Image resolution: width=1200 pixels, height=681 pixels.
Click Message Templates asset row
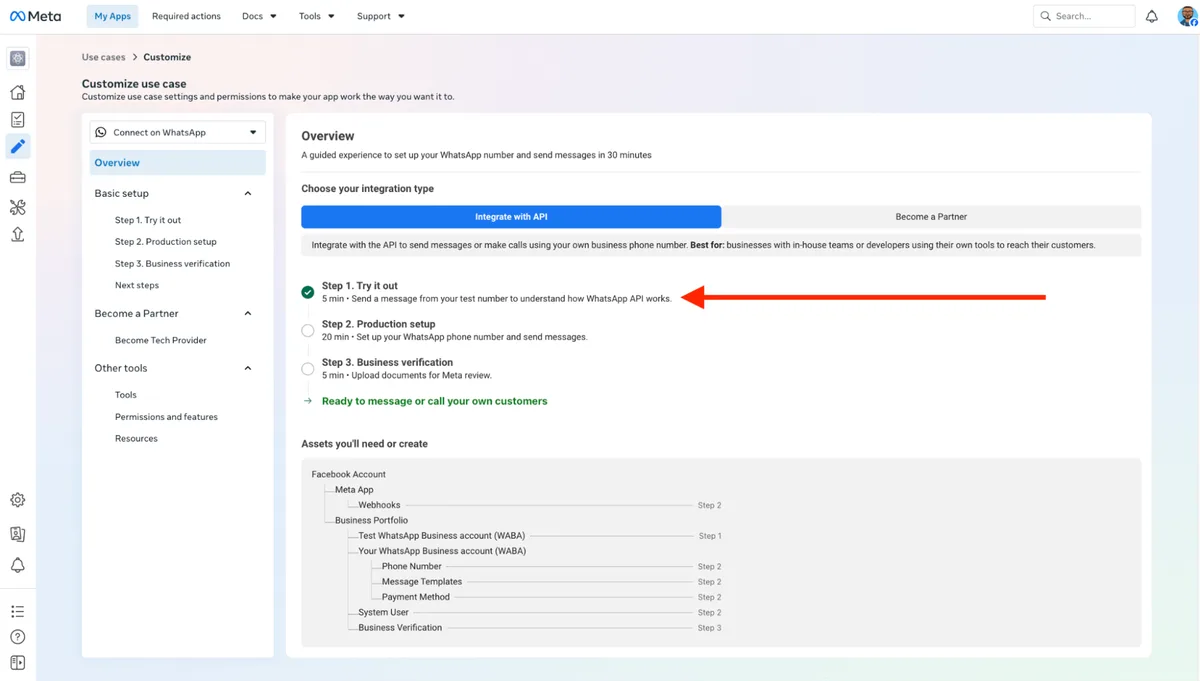pyautogui.click(x=551, y=582)
